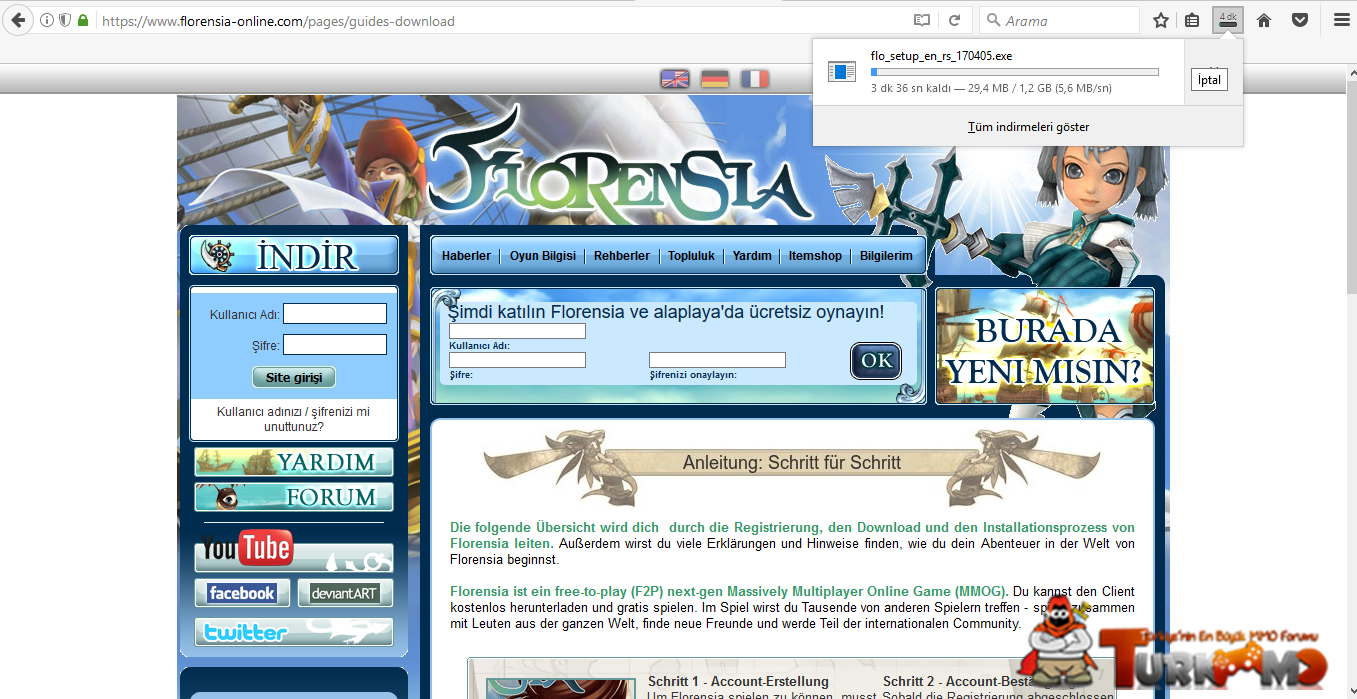Go to the Firefox home page
This screenshot has width=1357, height=699.
[x=1264, y=21]
